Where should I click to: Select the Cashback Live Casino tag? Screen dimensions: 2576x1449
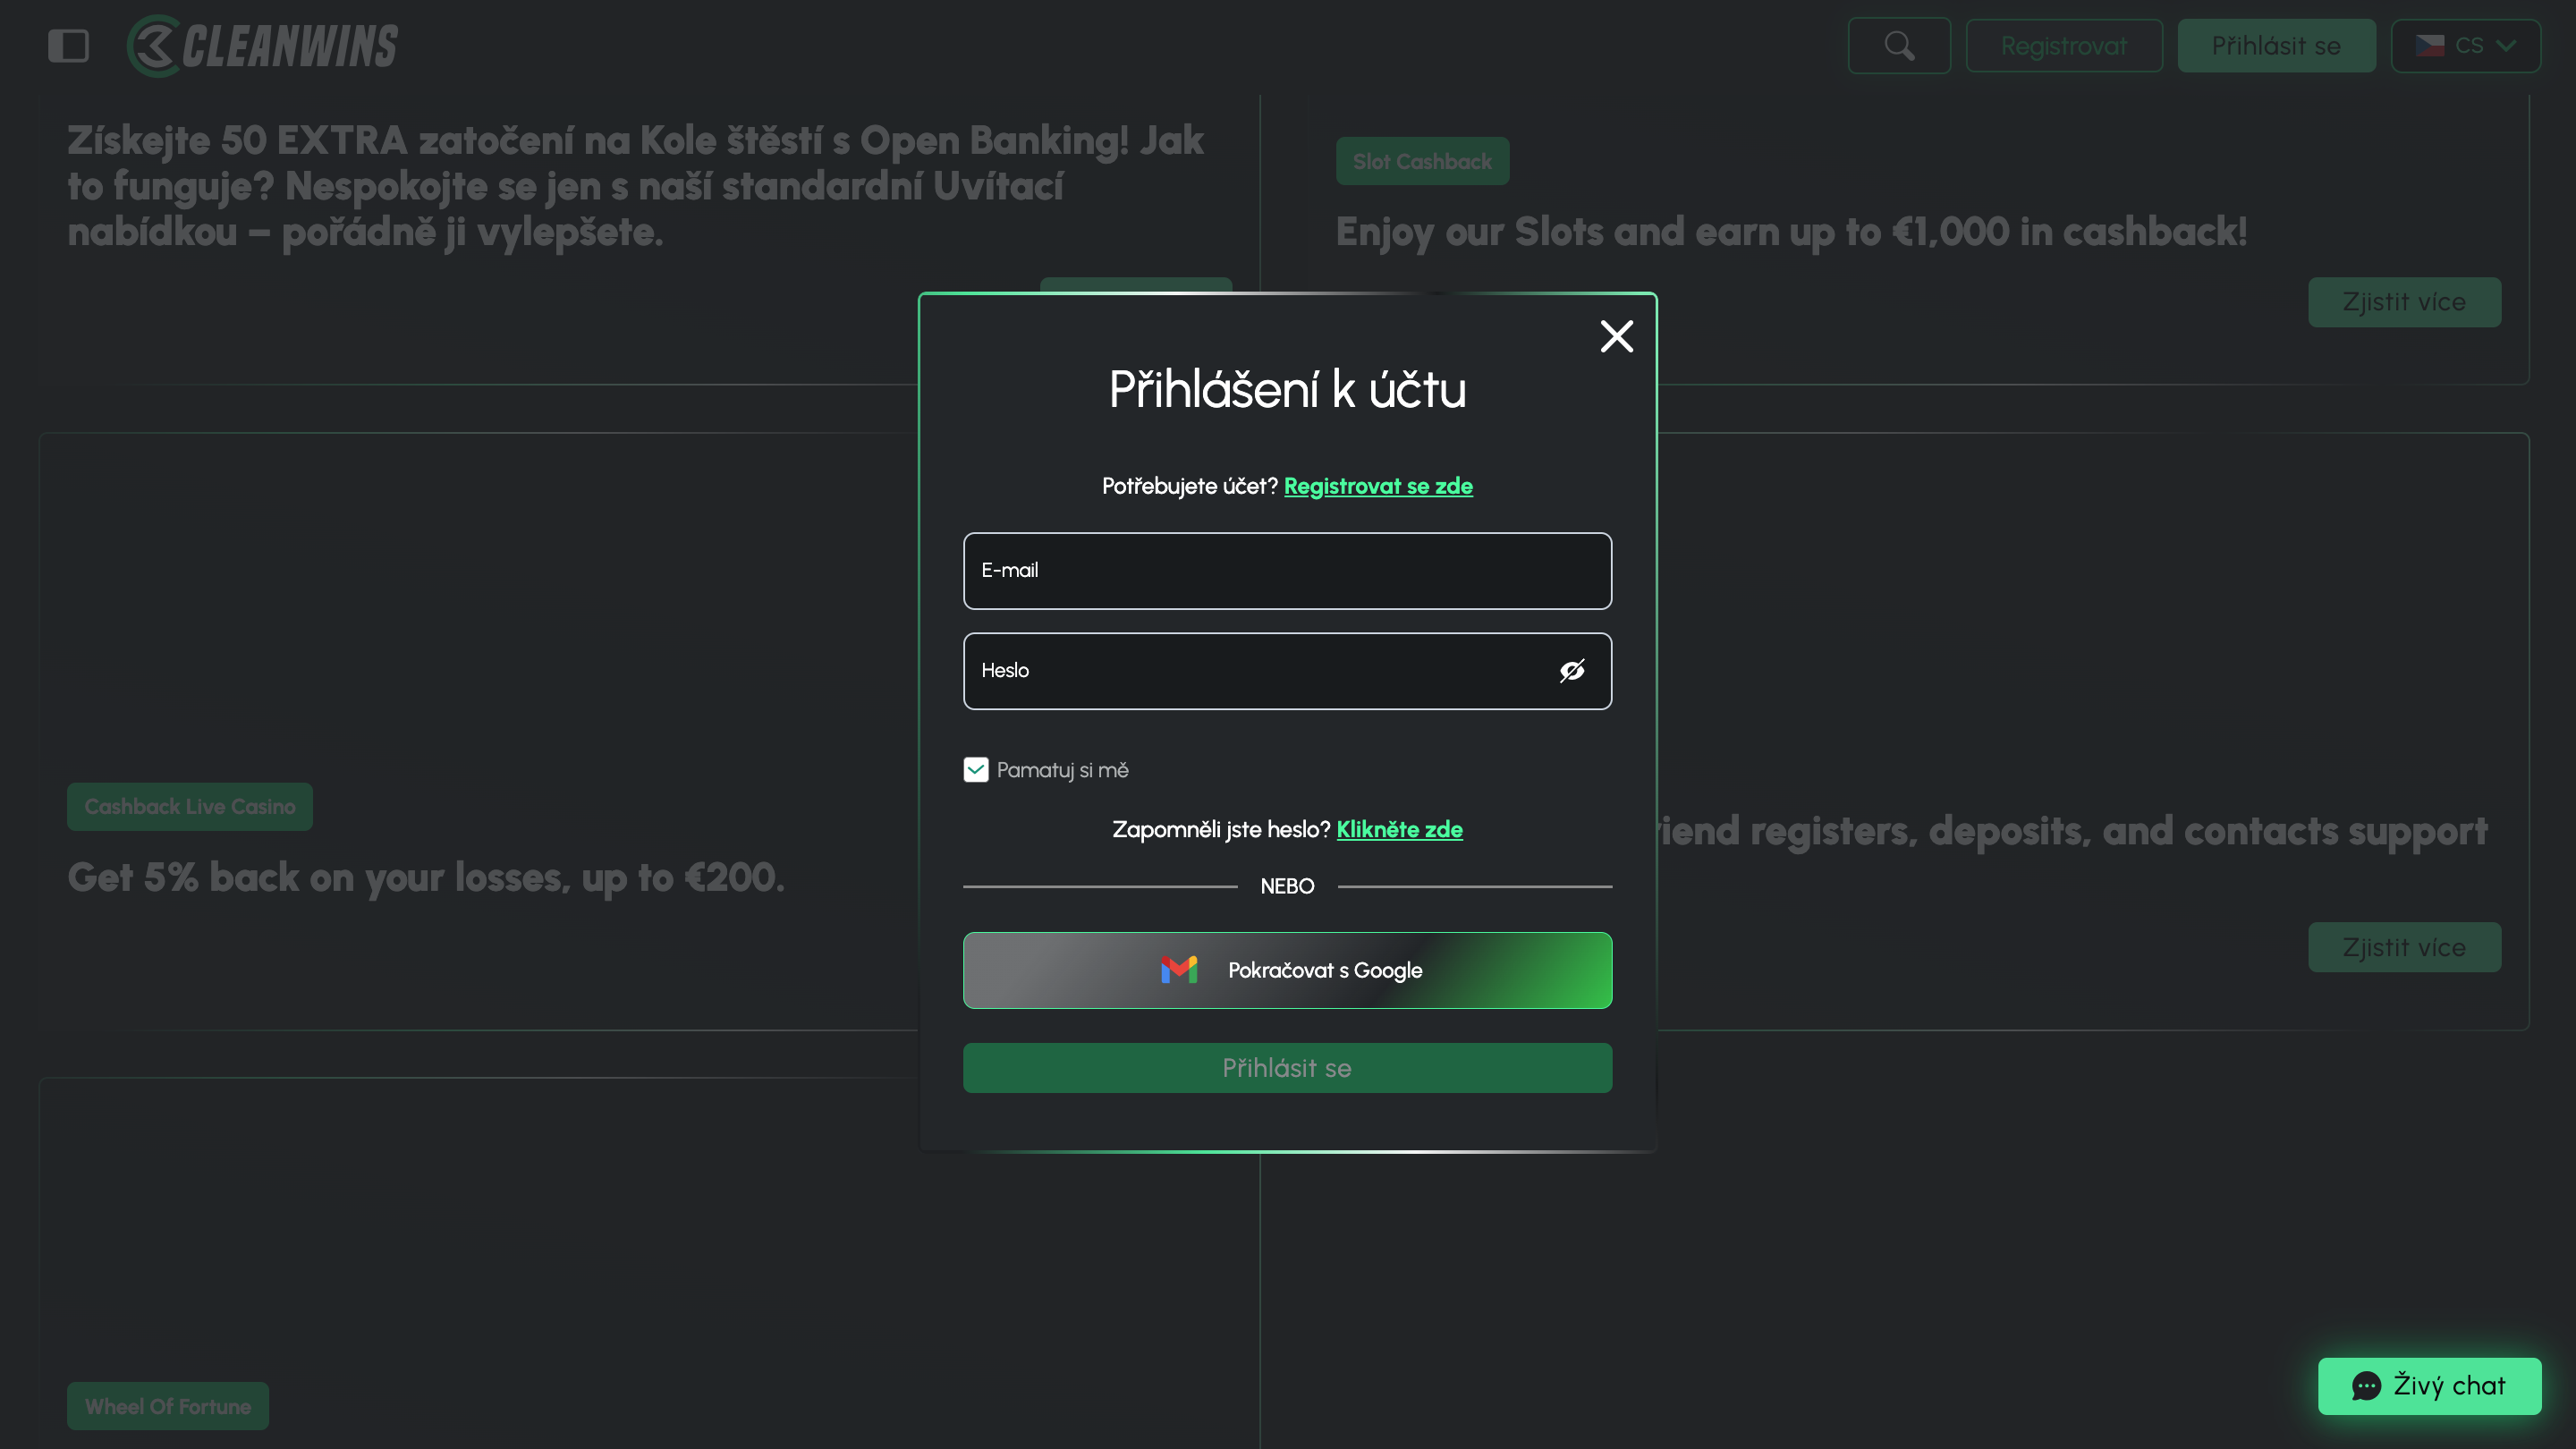(x=190, y=806)
